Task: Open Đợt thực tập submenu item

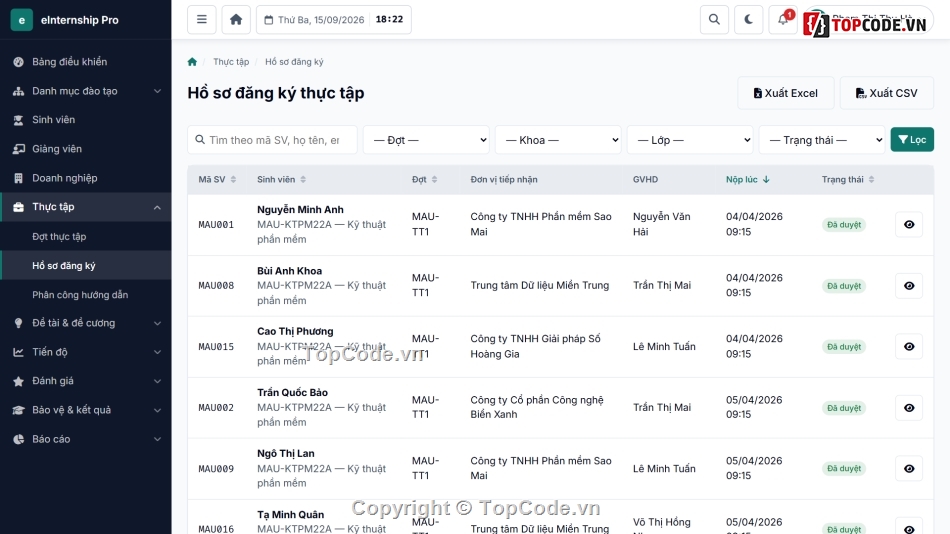Action: (x=85, y=236)
